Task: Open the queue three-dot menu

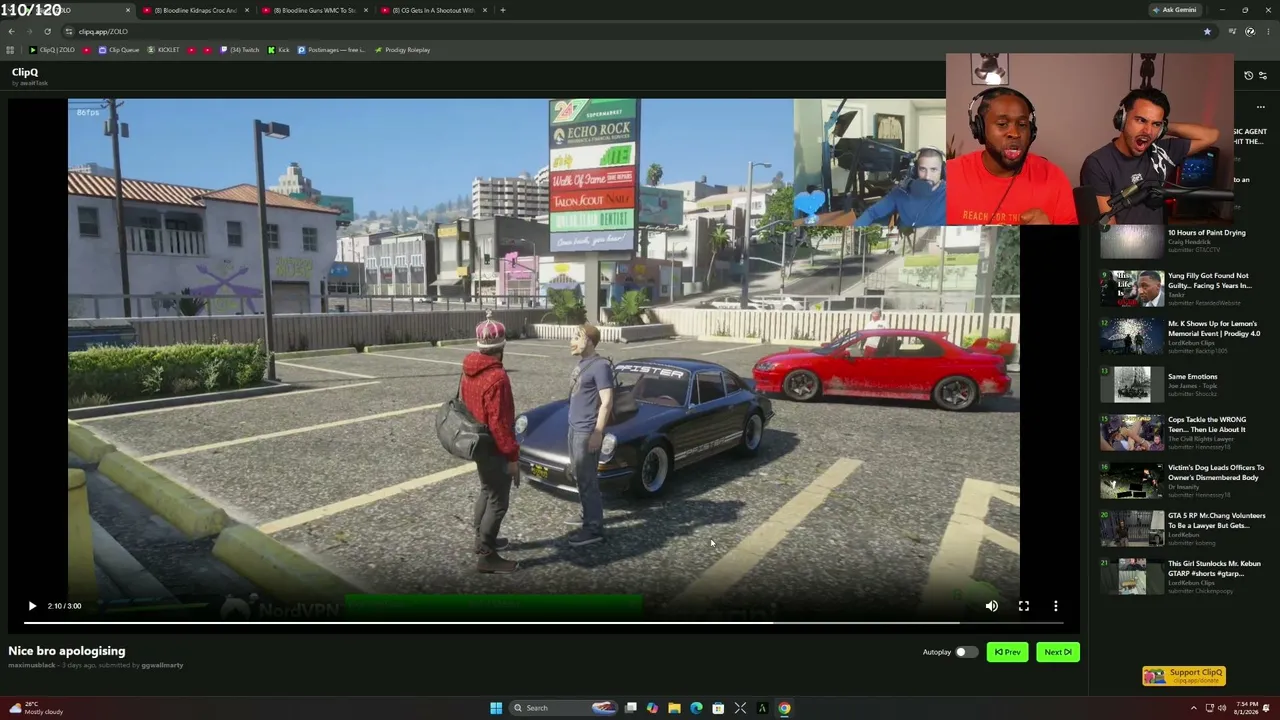Action: pos(1261,107)
